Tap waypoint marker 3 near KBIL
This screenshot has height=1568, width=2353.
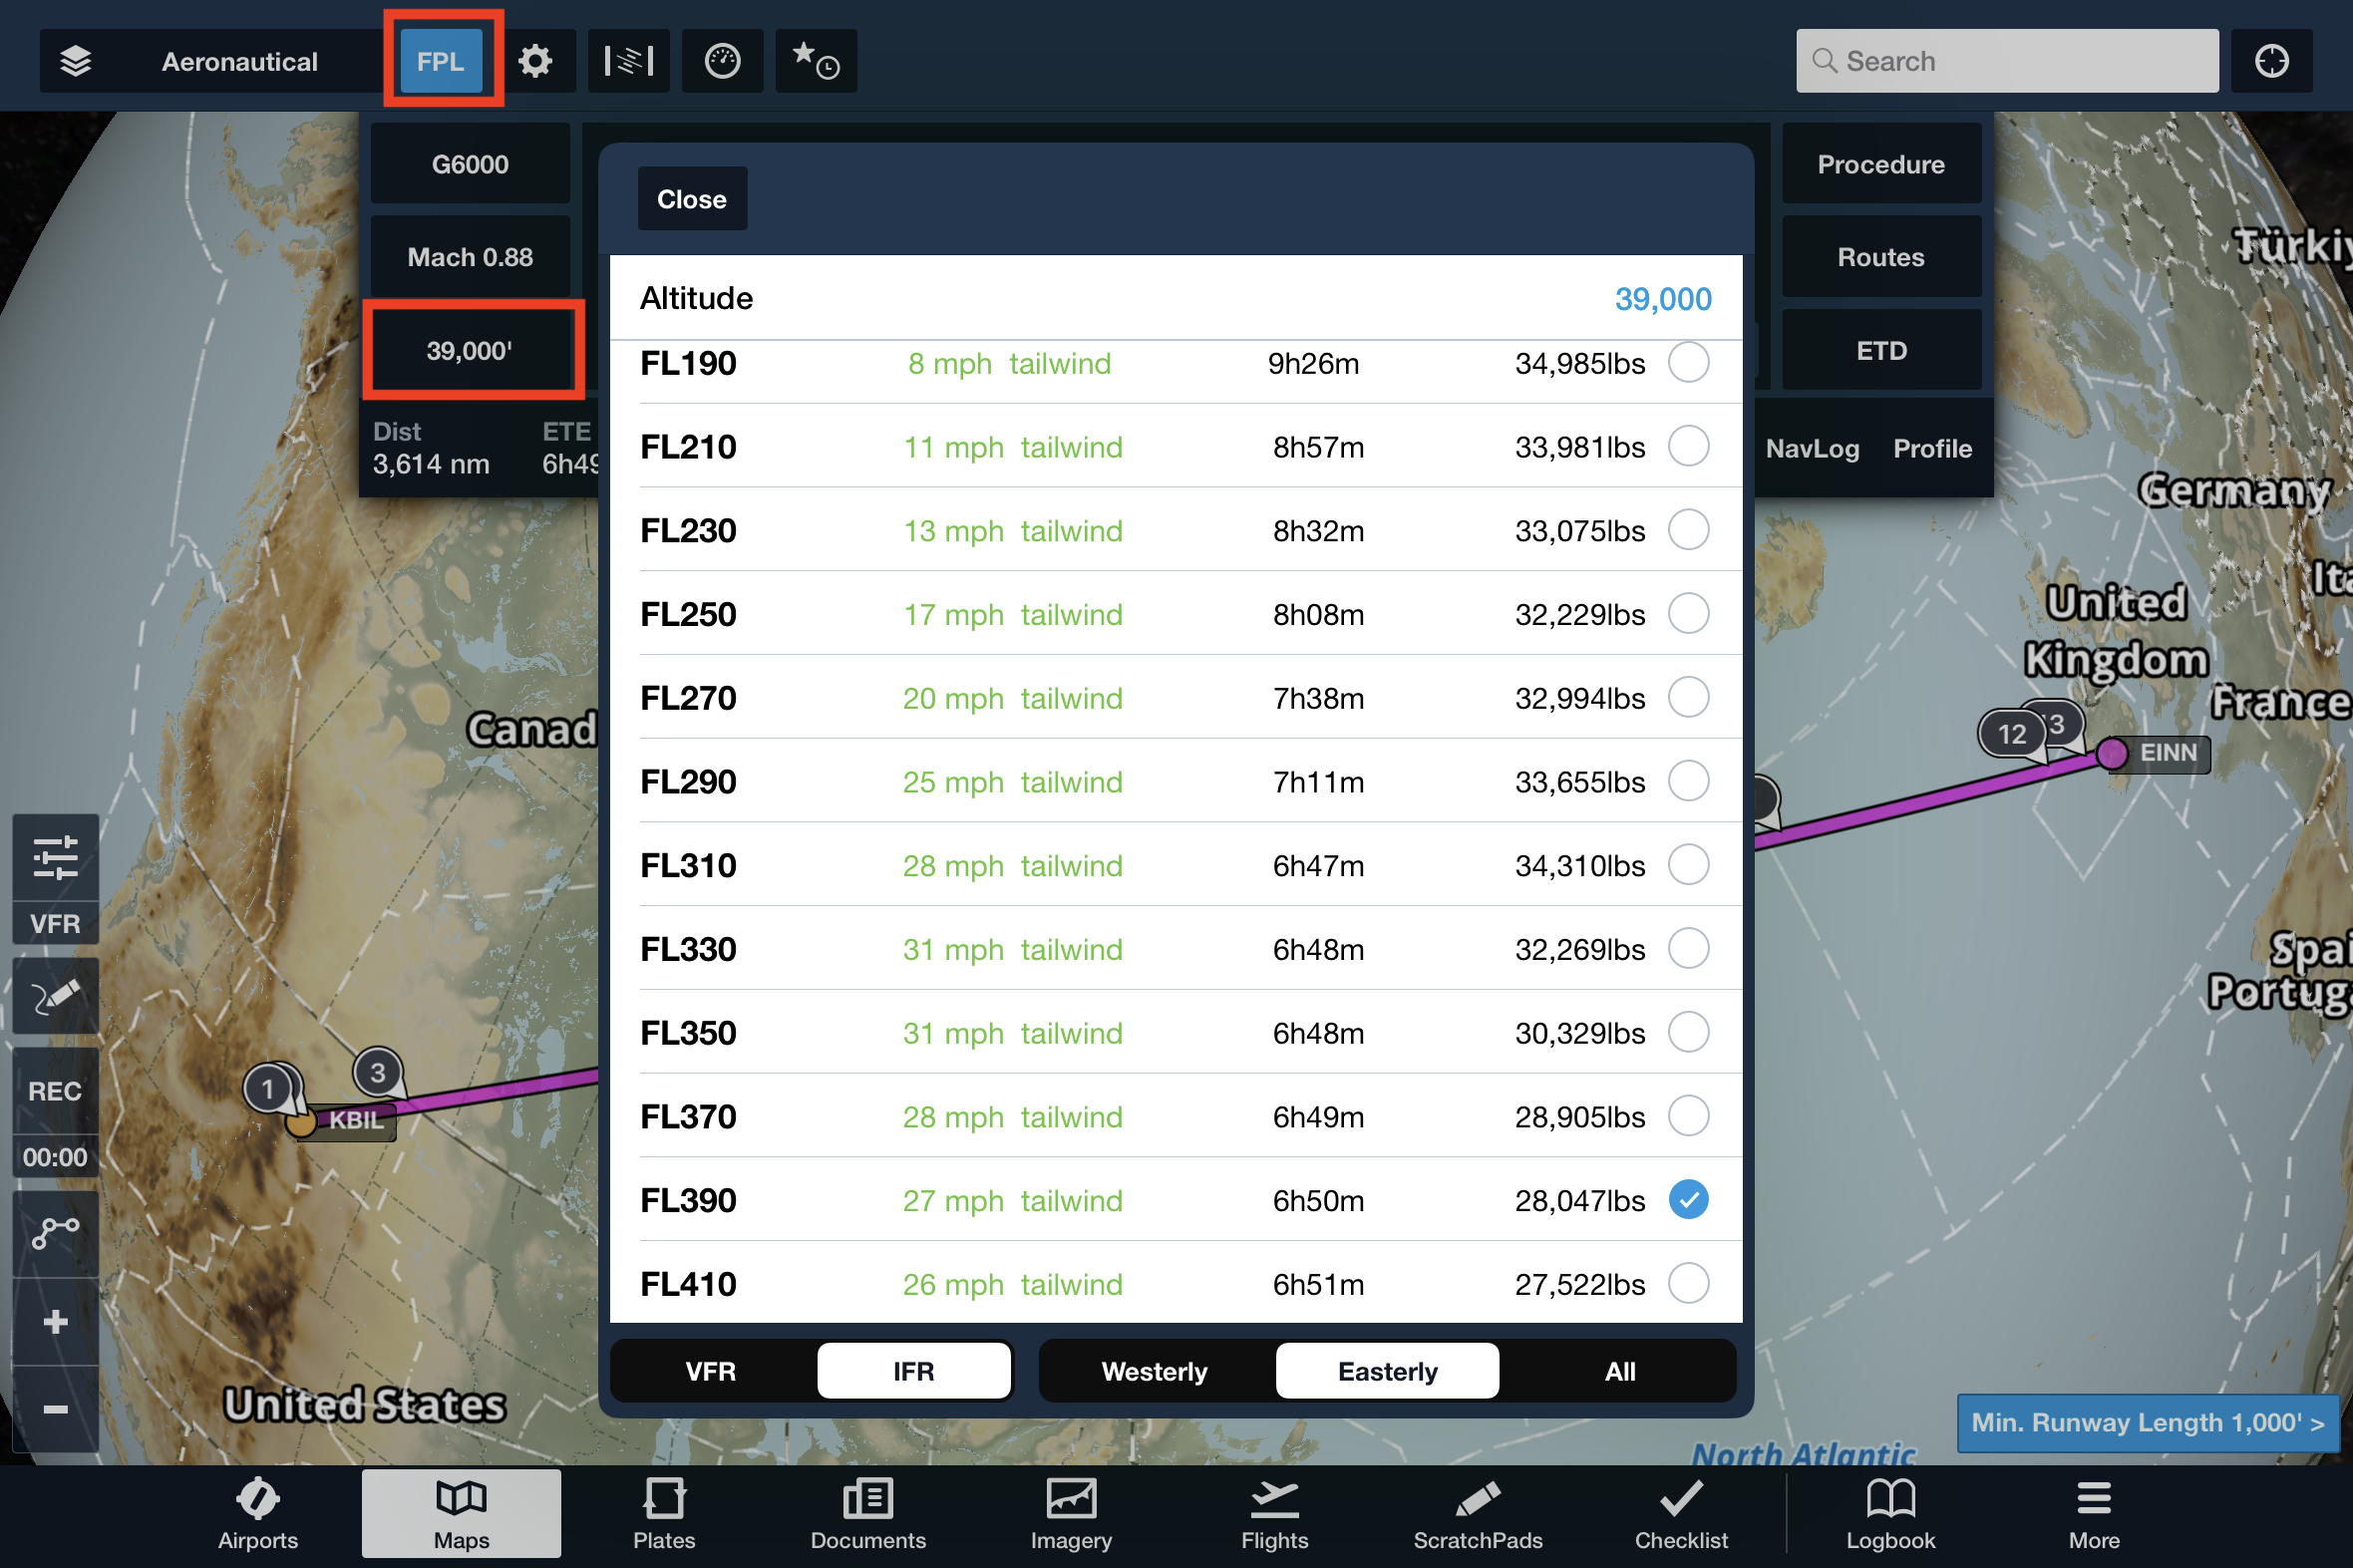[378, 1073]
